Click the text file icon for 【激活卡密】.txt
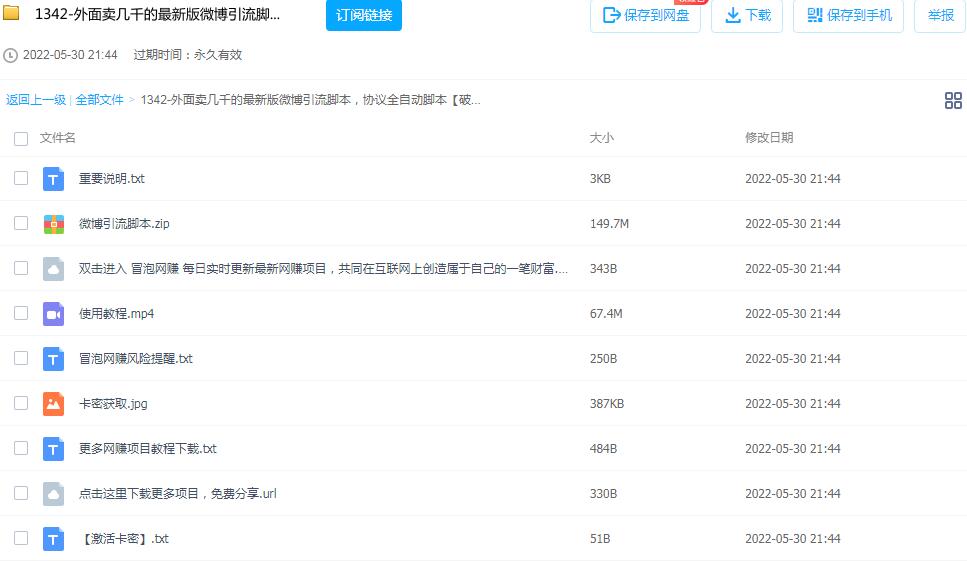This screenshot has width=967, height=563. point(54,539)
